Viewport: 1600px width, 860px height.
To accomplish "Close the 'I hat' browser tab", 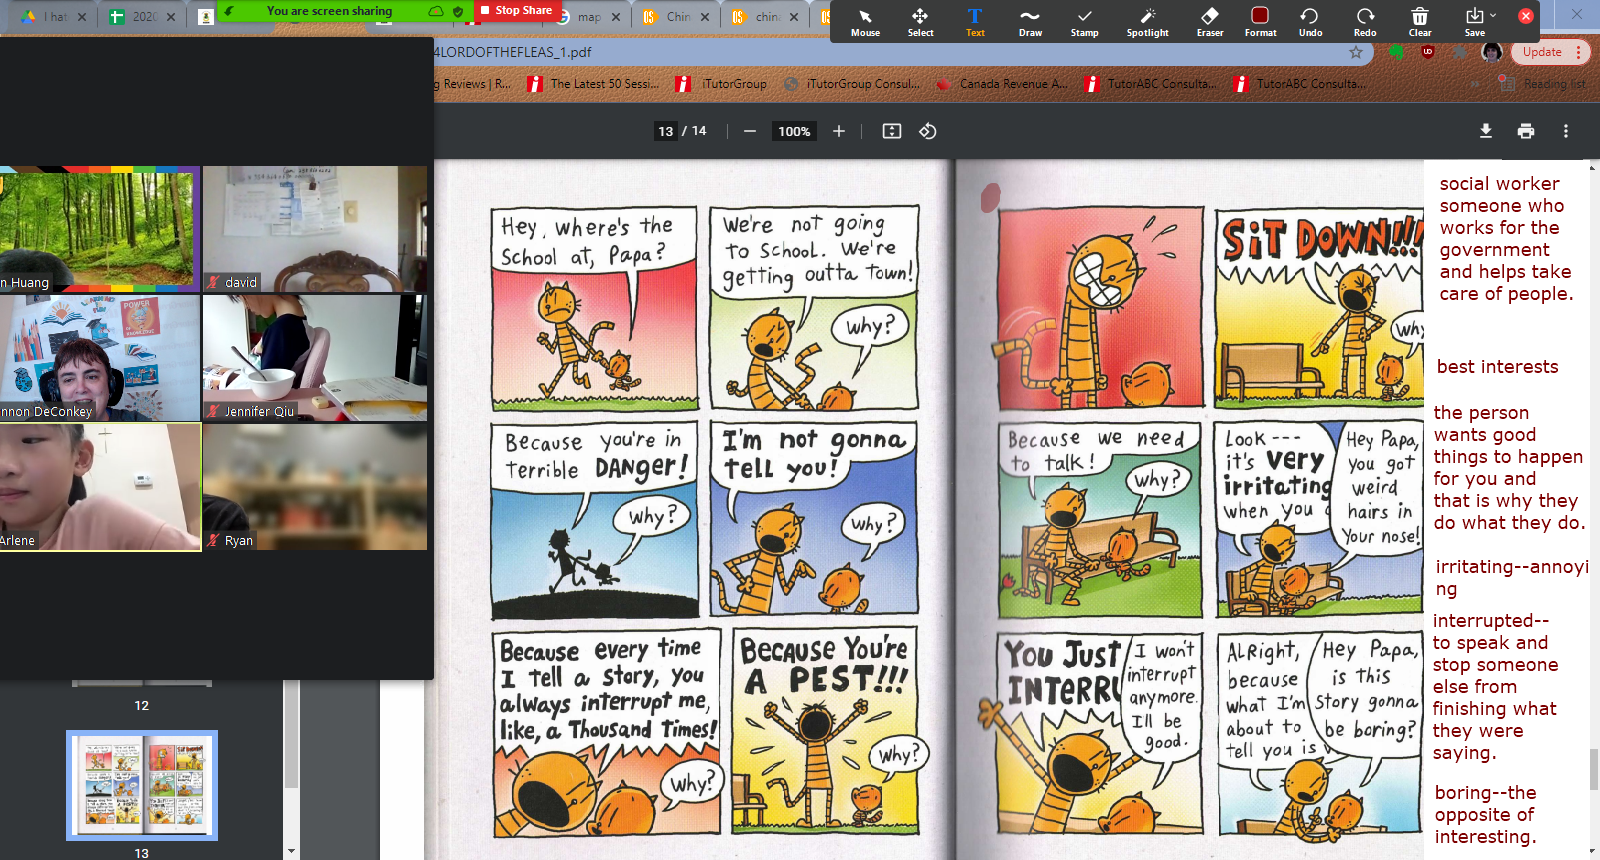I will tap(82, 17).
